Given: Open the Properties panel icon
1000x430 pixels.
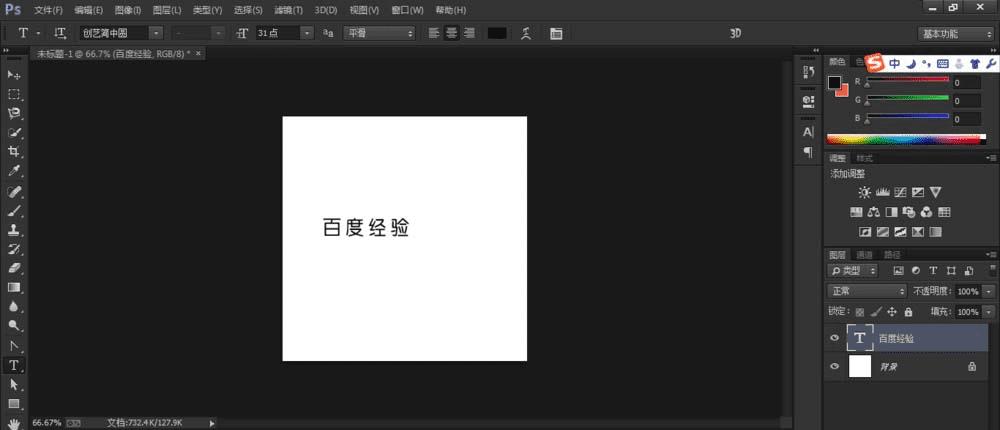Looking at the screenshot, I should click(808, 101).
